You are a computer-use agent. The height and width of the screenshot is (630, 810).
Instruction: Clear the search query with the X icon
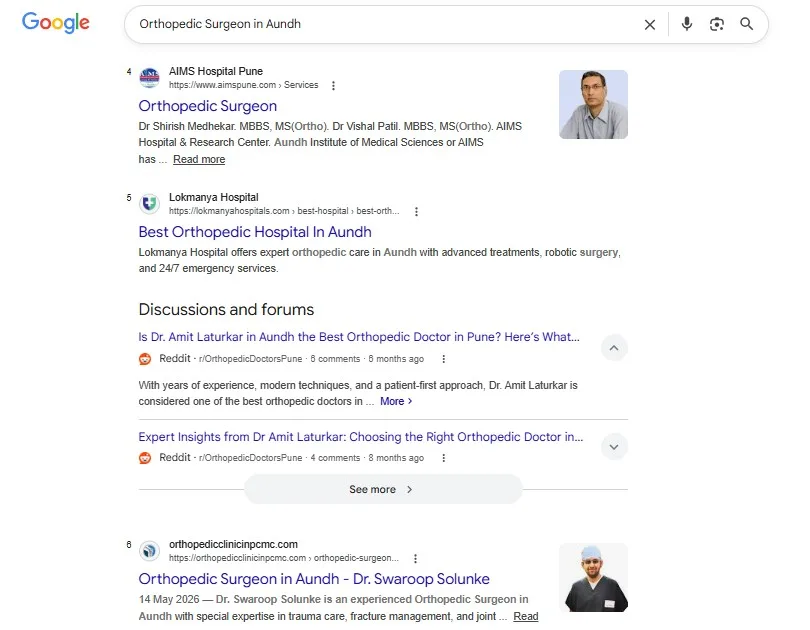pyautogui.click(x=650, y=24)
